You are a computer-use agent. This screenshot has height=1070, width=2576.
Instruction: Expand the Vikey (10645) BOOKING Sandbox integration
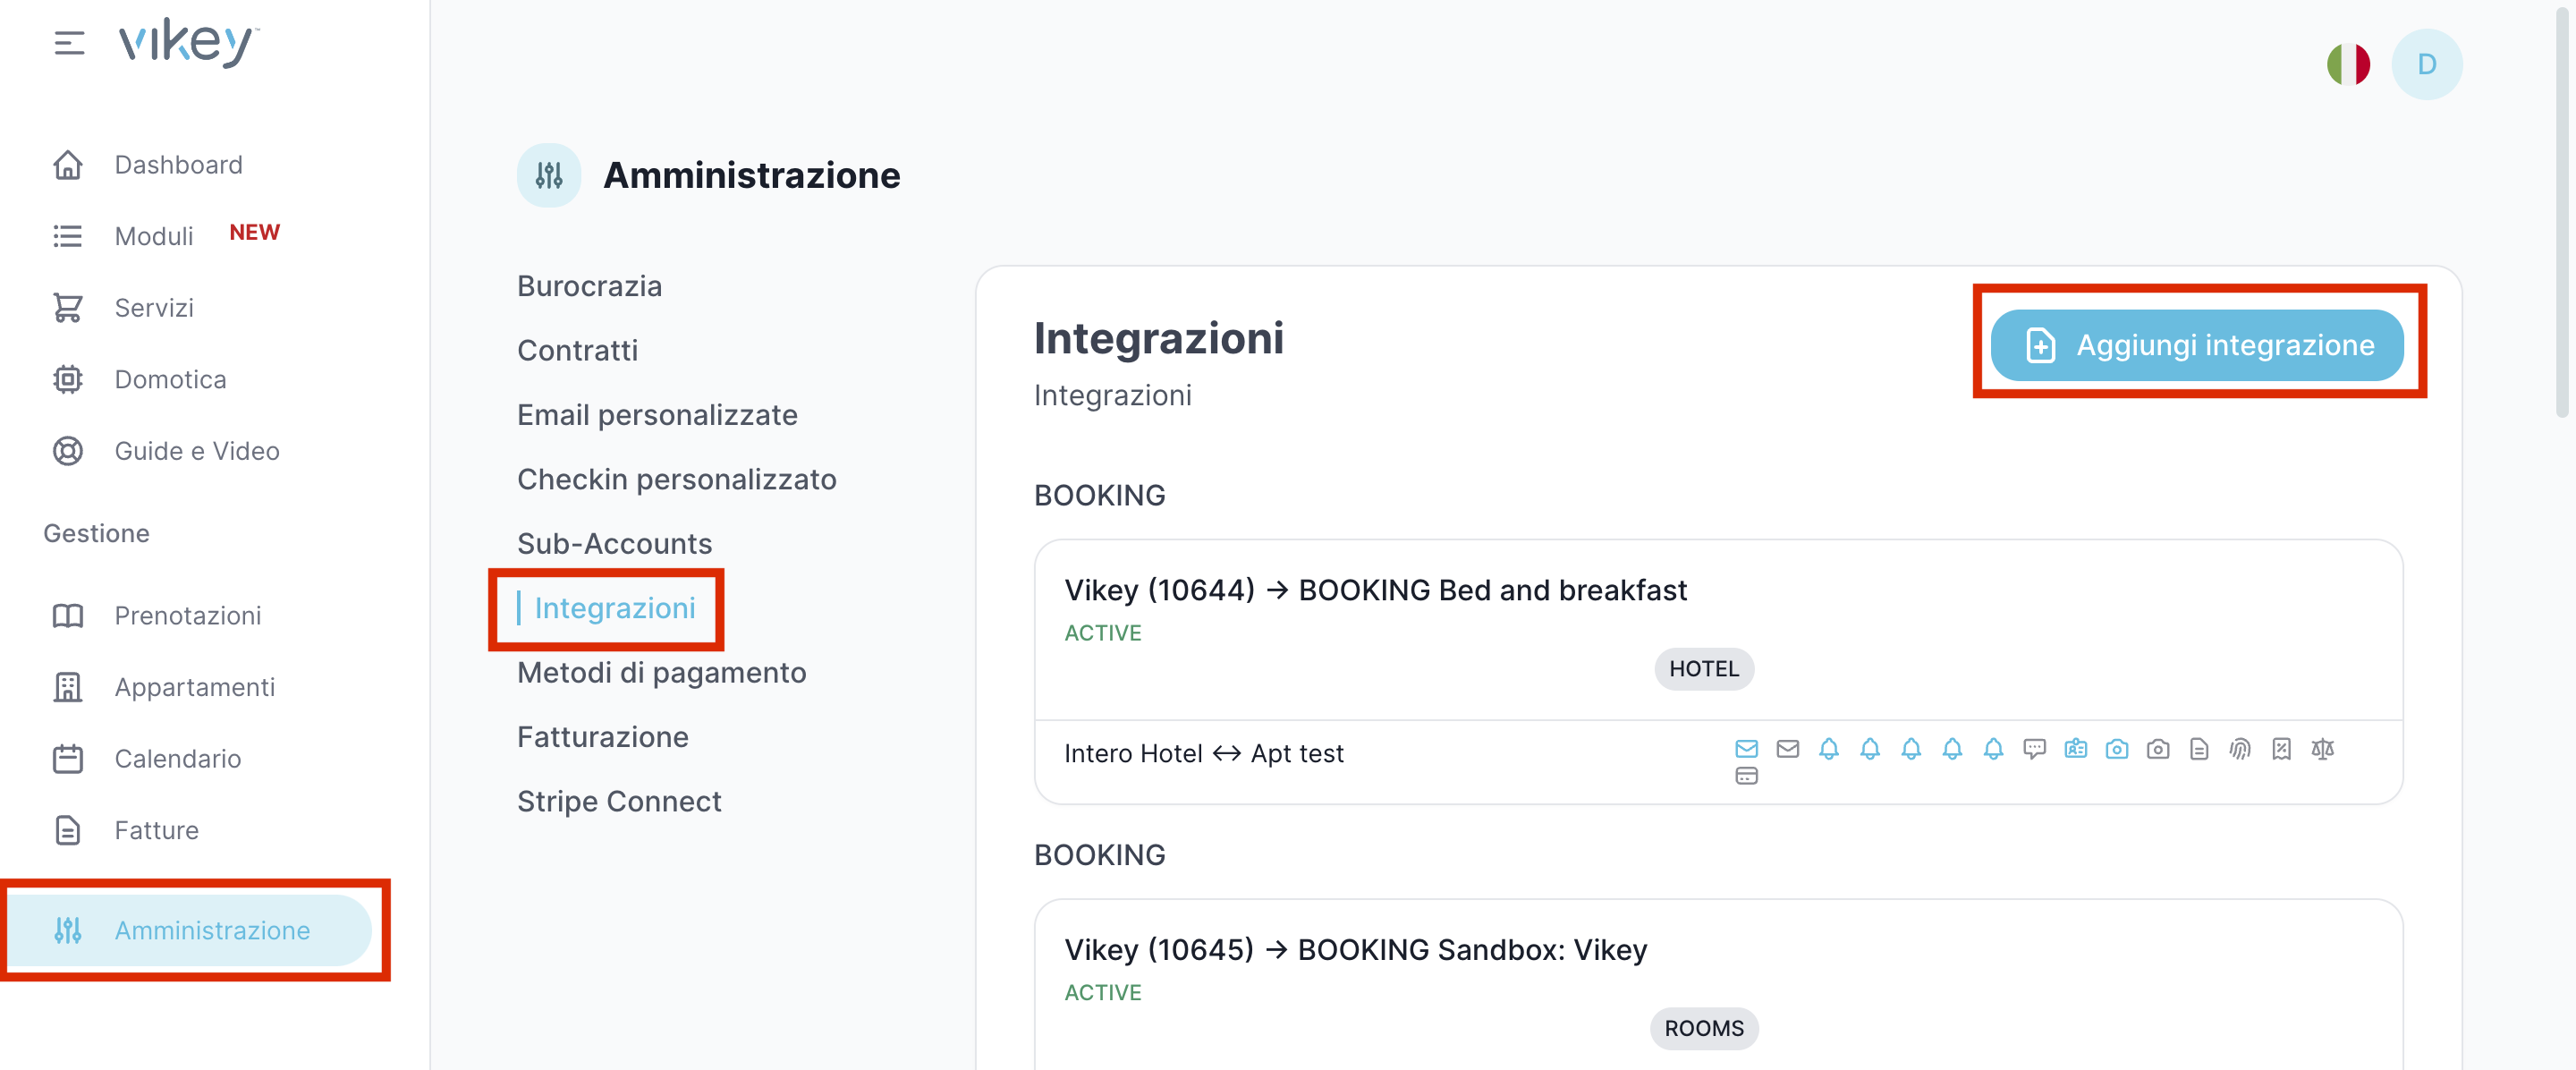tap(1355, 949)
